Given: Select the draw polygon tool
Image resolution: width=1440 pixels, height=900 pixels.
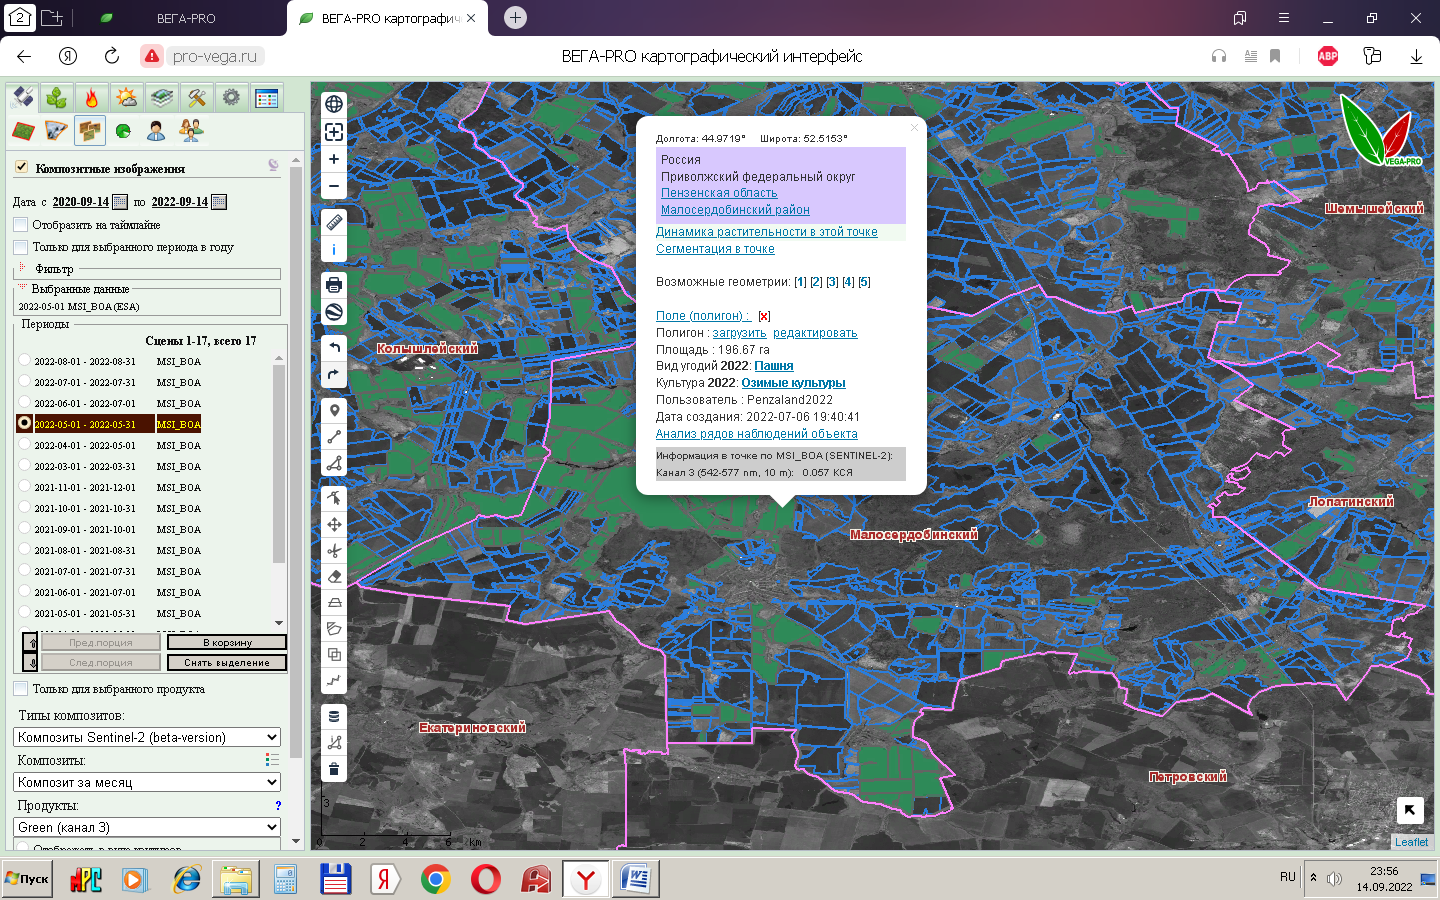Looking at the screenshot, I should [334, 463].
